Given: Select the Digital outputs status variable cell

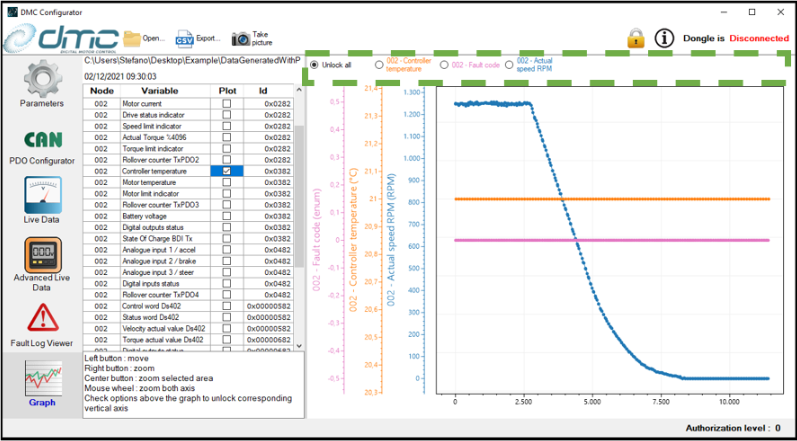Looking at the screenshot, I should pyautogui.click(x=165, y=227).
